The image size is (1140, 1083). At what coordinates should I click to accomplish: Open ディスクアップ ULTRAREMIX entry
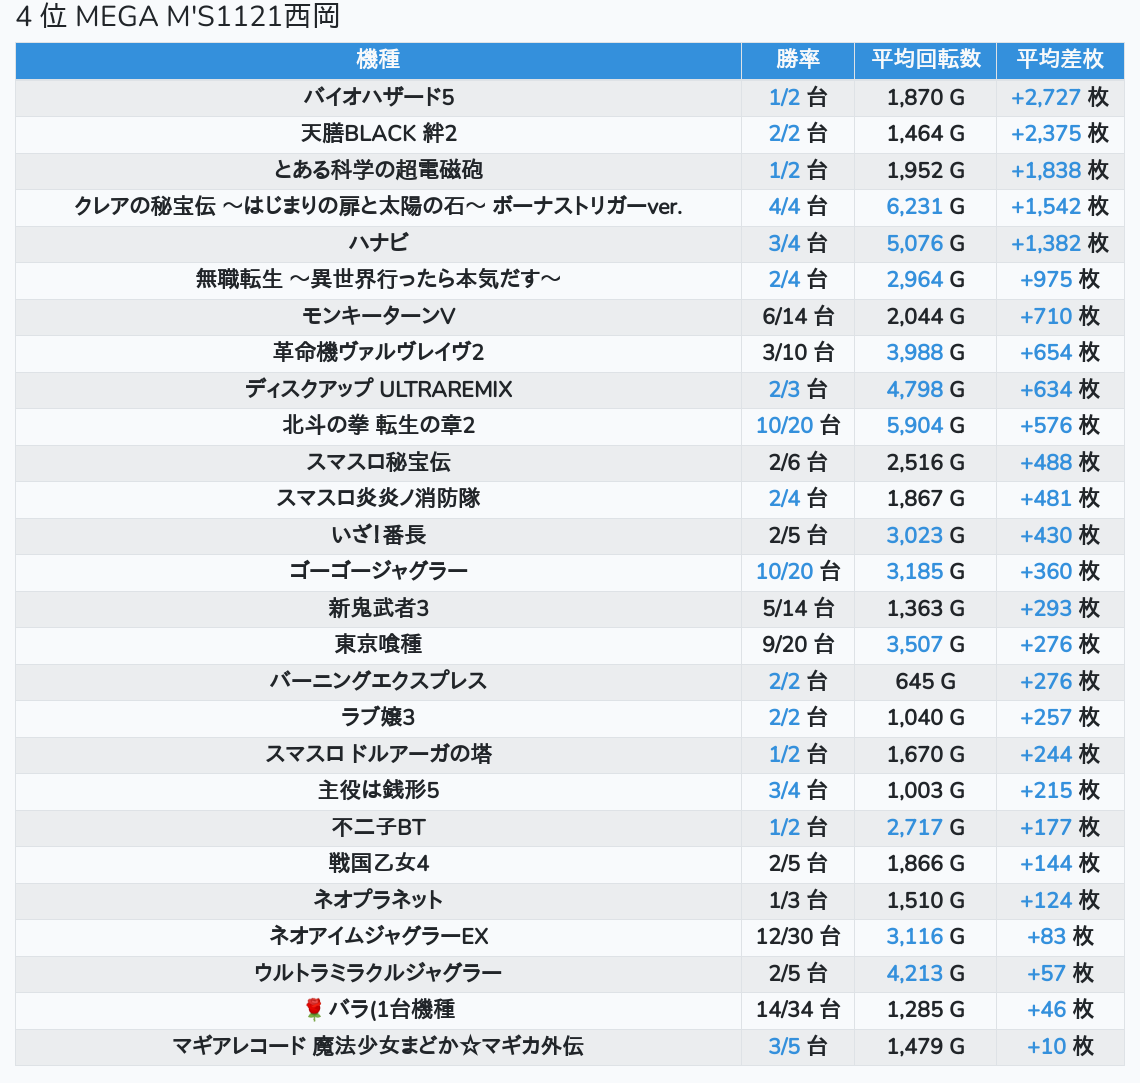(378, 389)
